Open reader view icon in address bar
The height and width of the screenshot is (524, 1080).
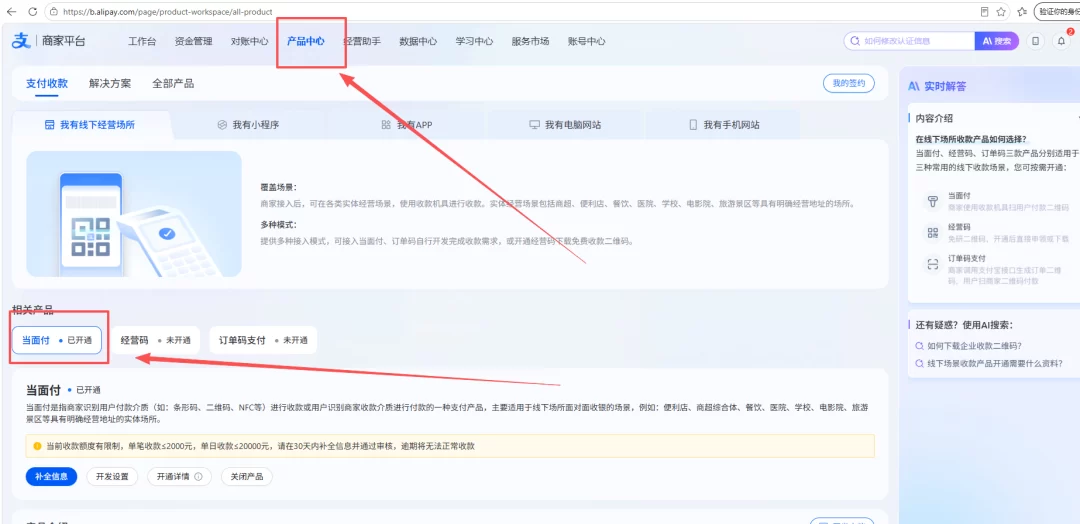(985, 12)
